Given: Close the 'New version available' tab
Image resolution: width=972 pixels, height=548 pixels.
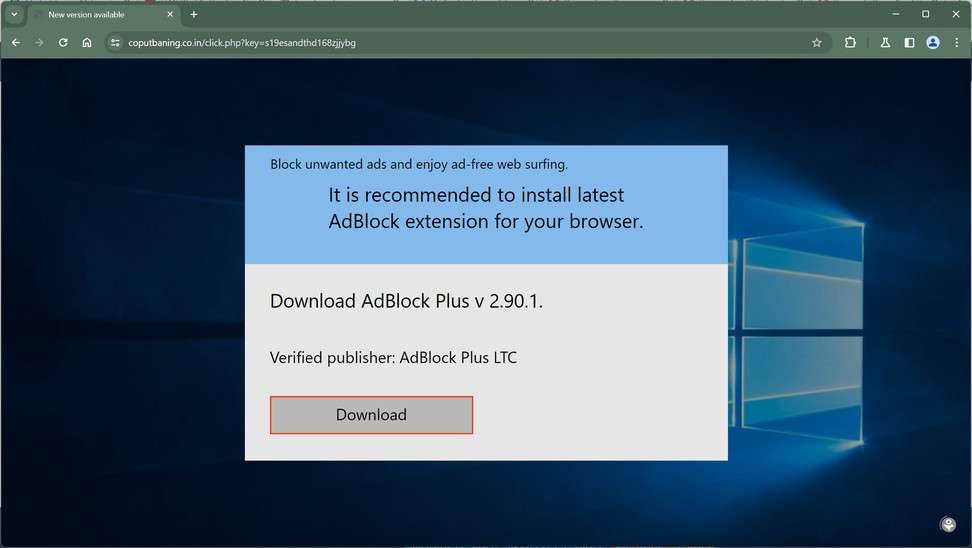Looking at the screenshot, I should (x=170, y=14).
